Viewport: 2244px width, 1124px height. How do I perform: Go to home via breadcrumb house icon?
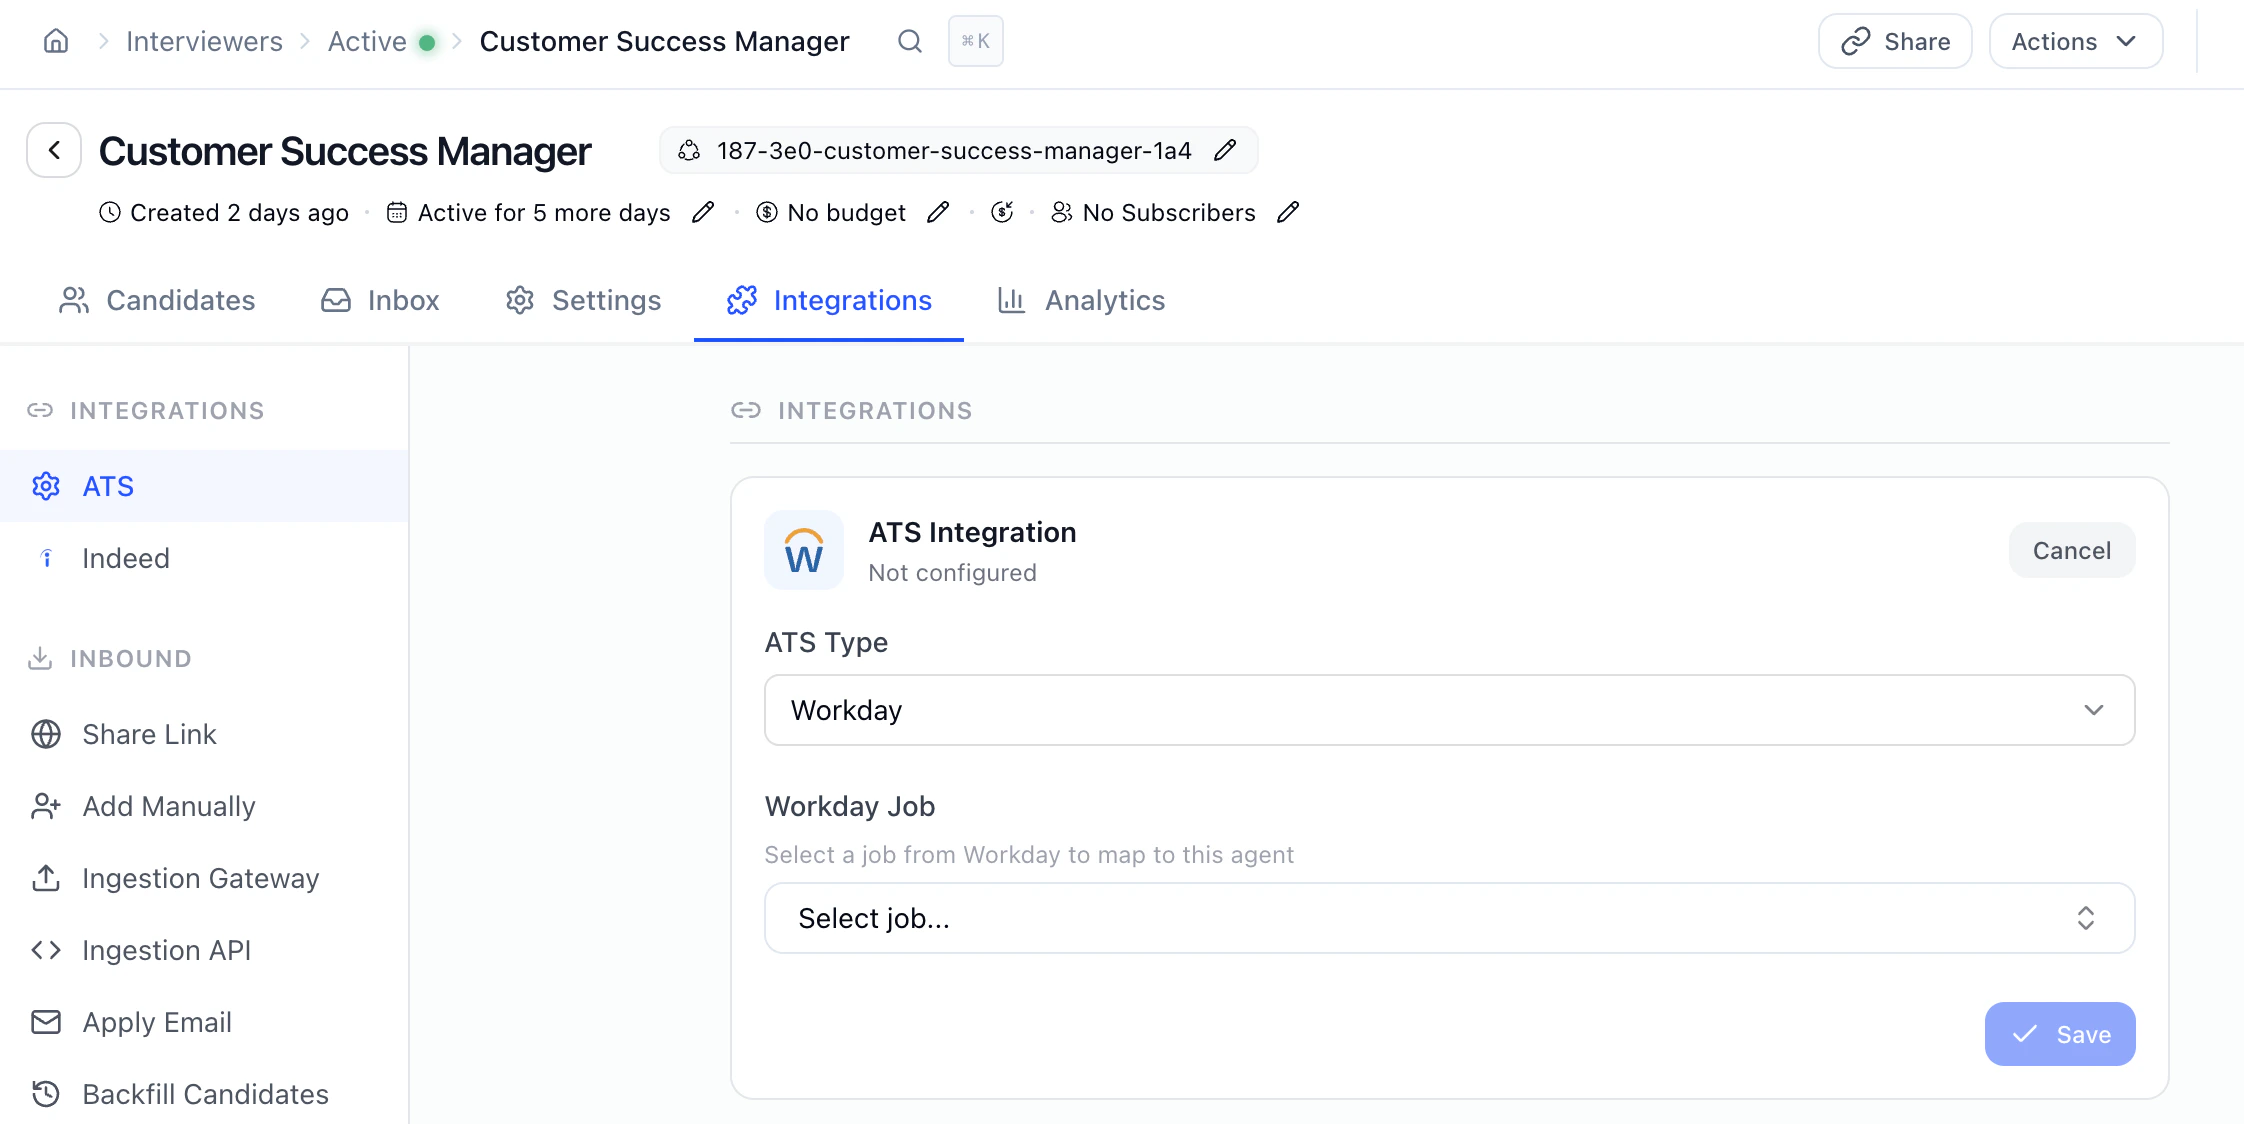click(56, 41)
